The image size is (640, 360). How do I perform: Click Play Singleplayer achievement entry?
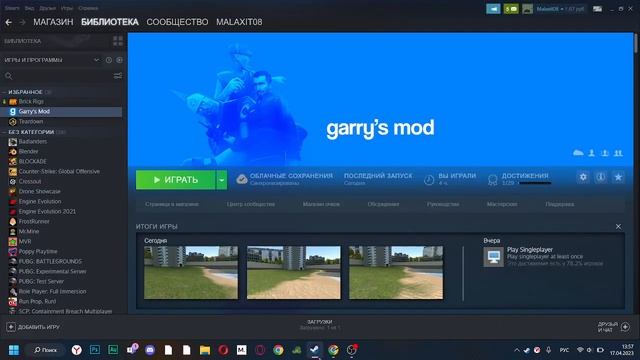click(x=543, y=257)
